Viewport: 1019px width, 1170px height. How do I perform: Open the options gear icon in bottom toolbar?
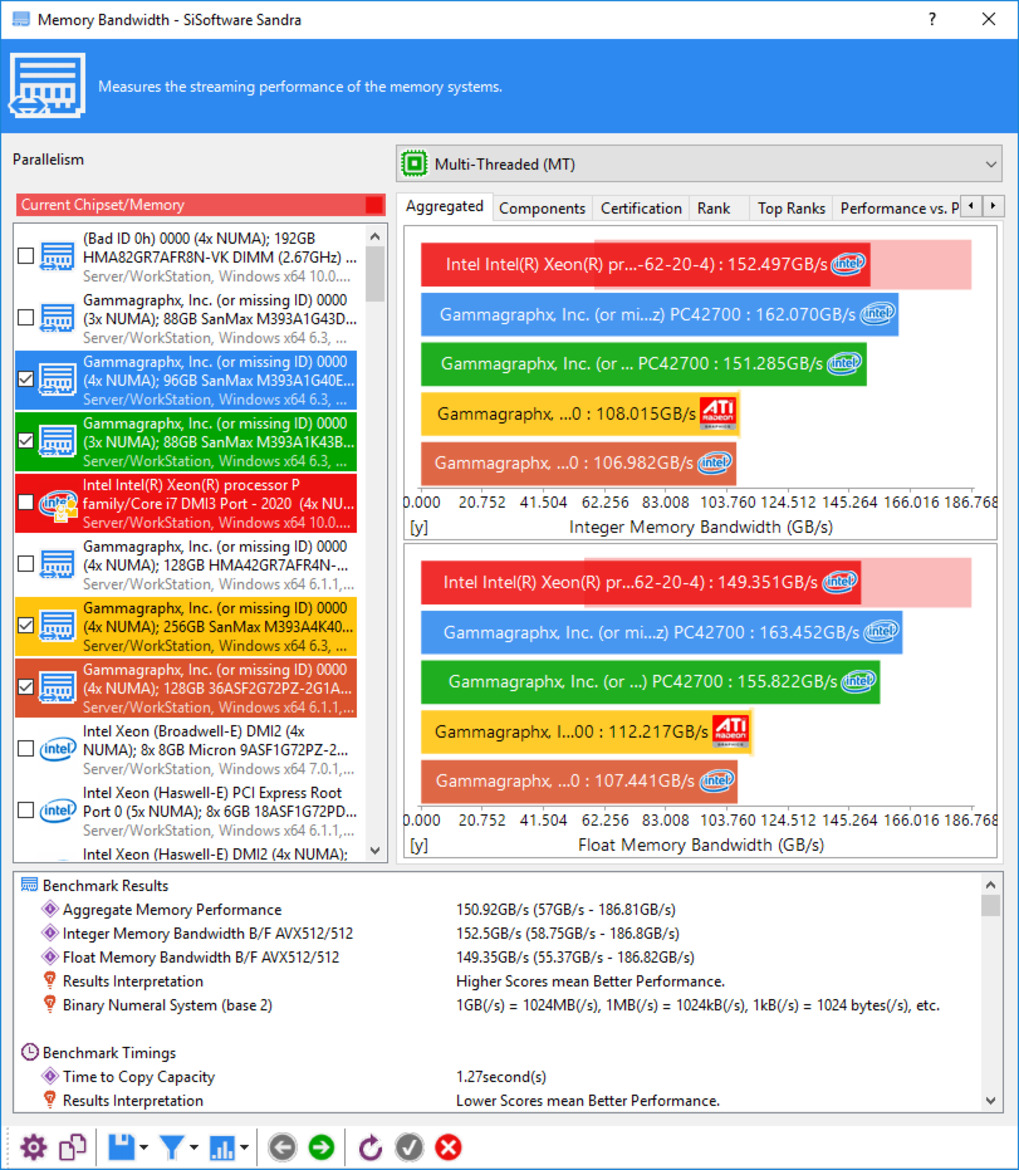(34, 1147)
